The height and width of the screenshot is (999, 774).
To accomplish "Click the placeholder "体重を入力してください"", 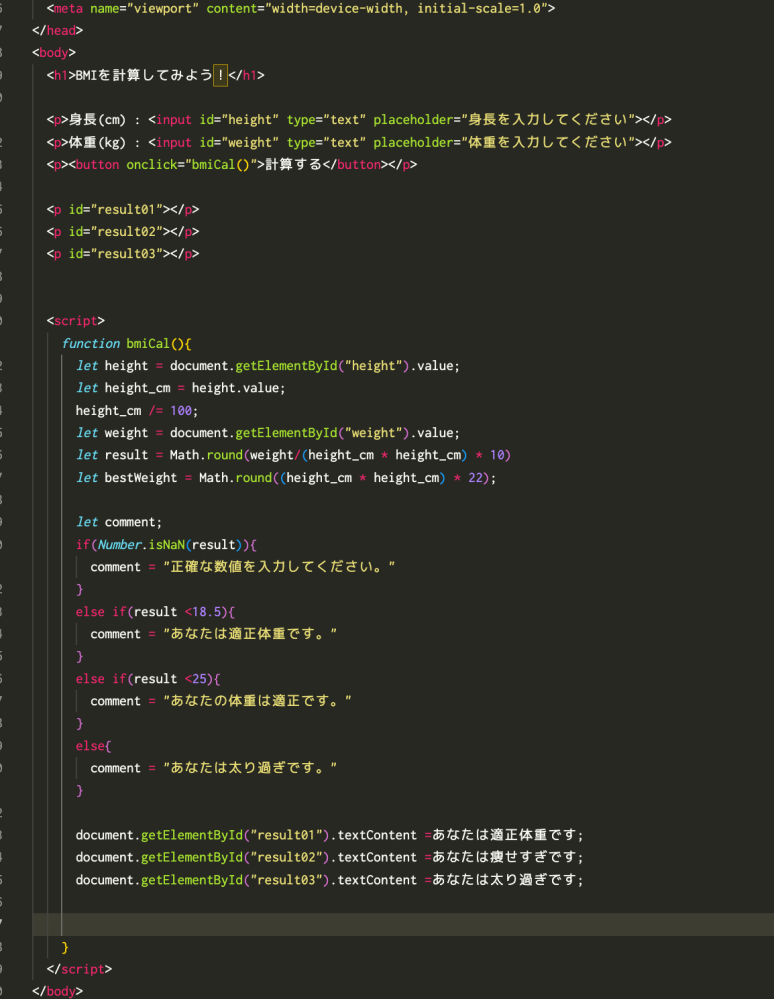I will click(x=548, y=142).
